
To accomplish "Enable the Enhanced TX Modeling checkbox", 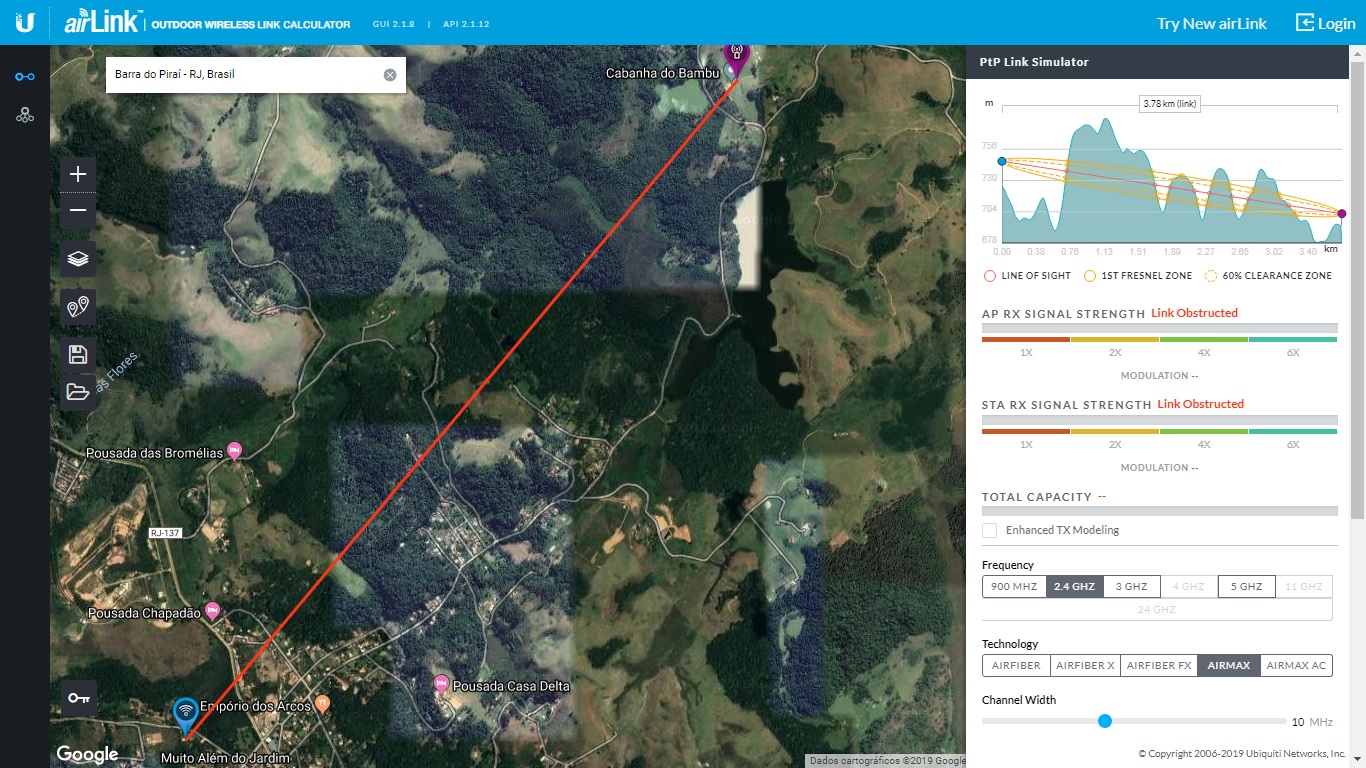I will pos(989,530).
